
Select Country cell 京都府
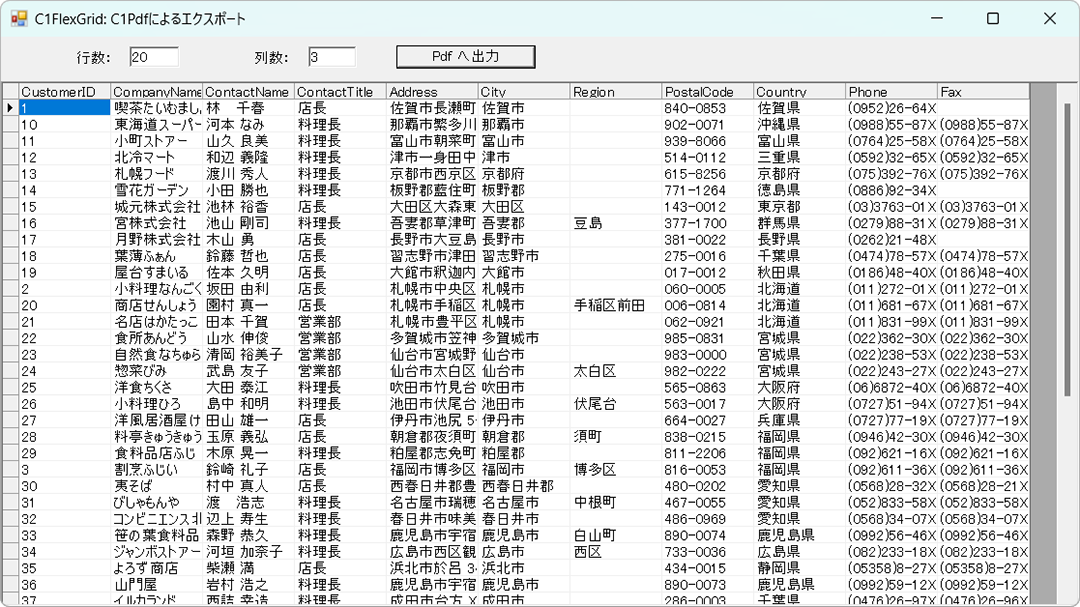tap(800, 174)
